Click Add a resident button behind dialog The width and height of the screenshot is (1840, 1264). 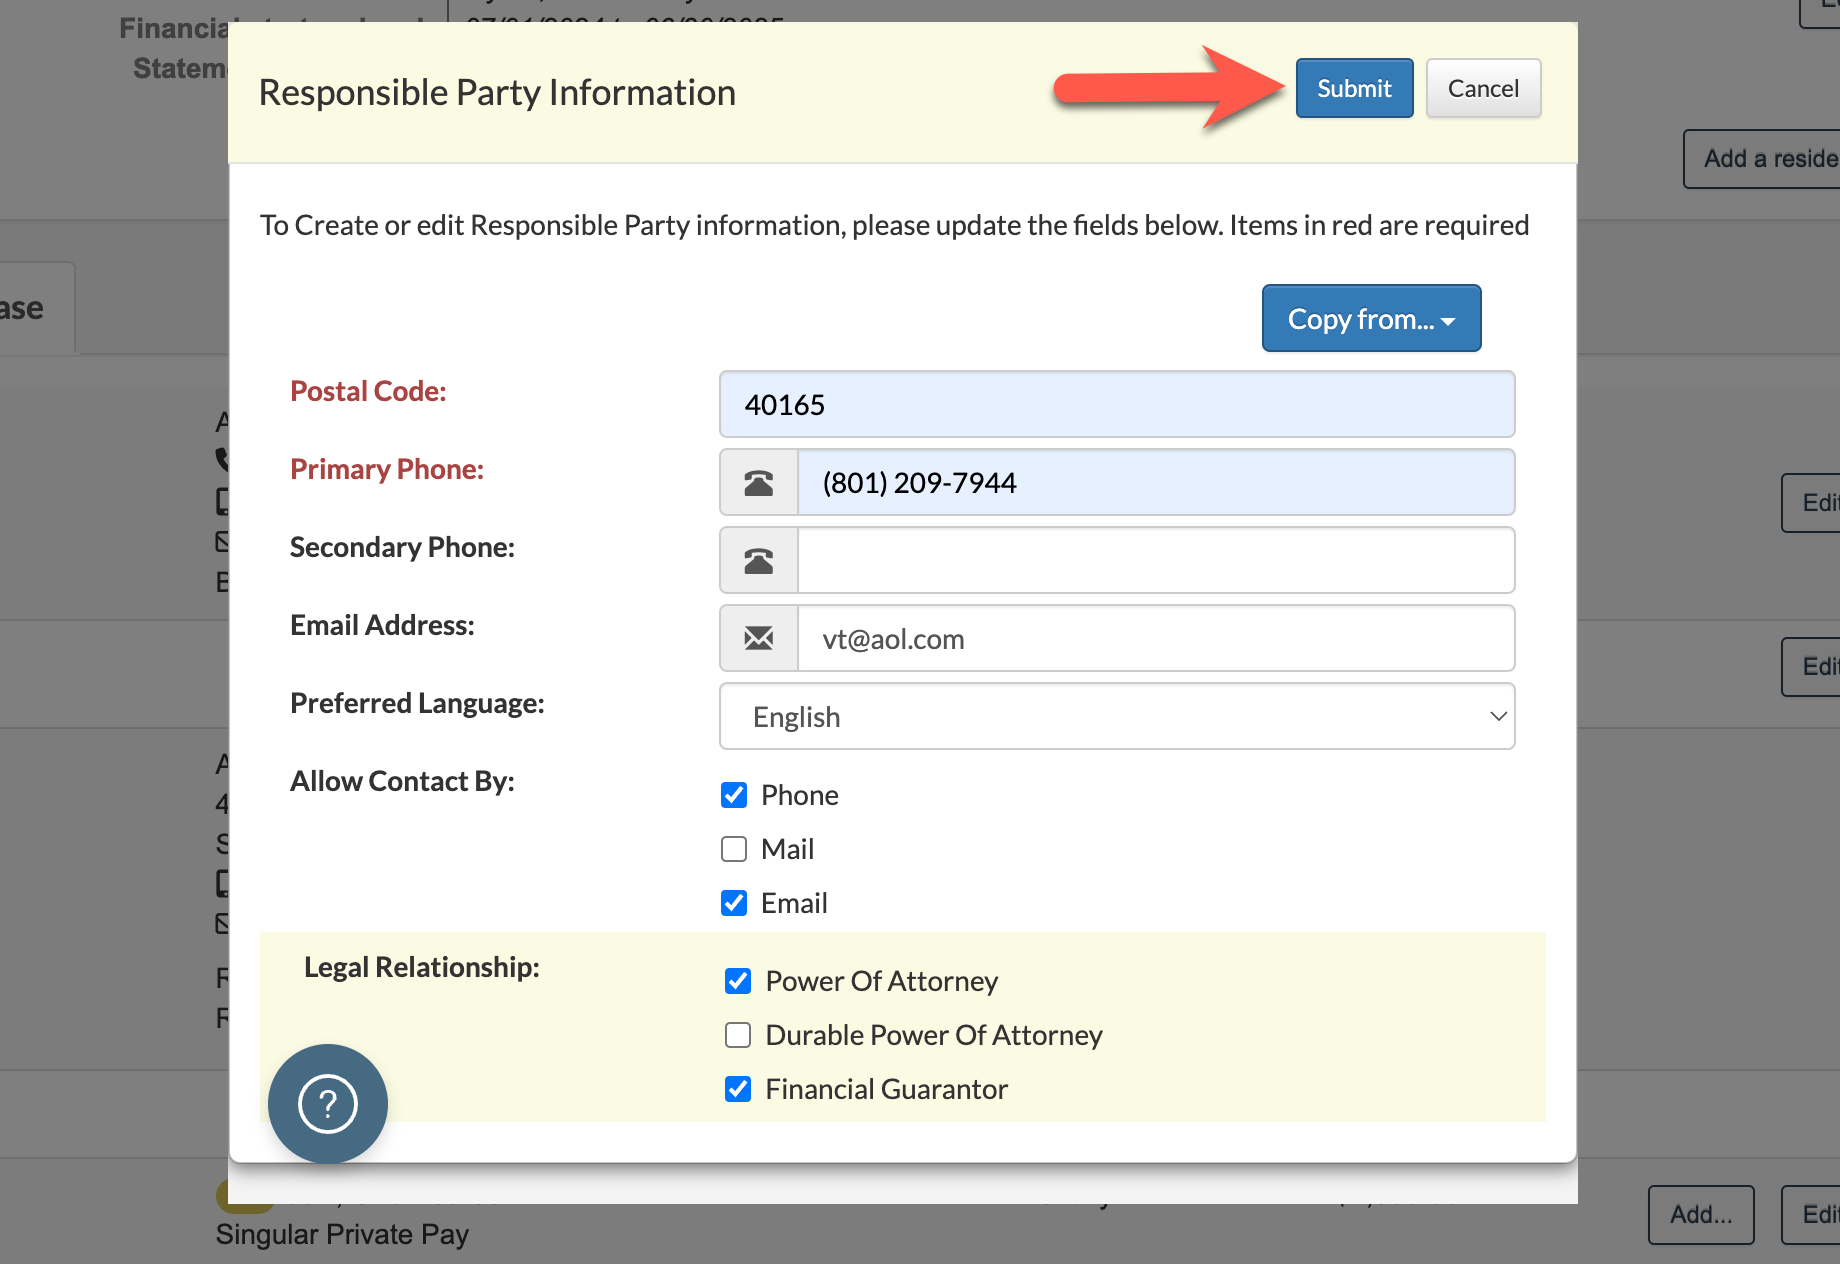point(1764,159)
